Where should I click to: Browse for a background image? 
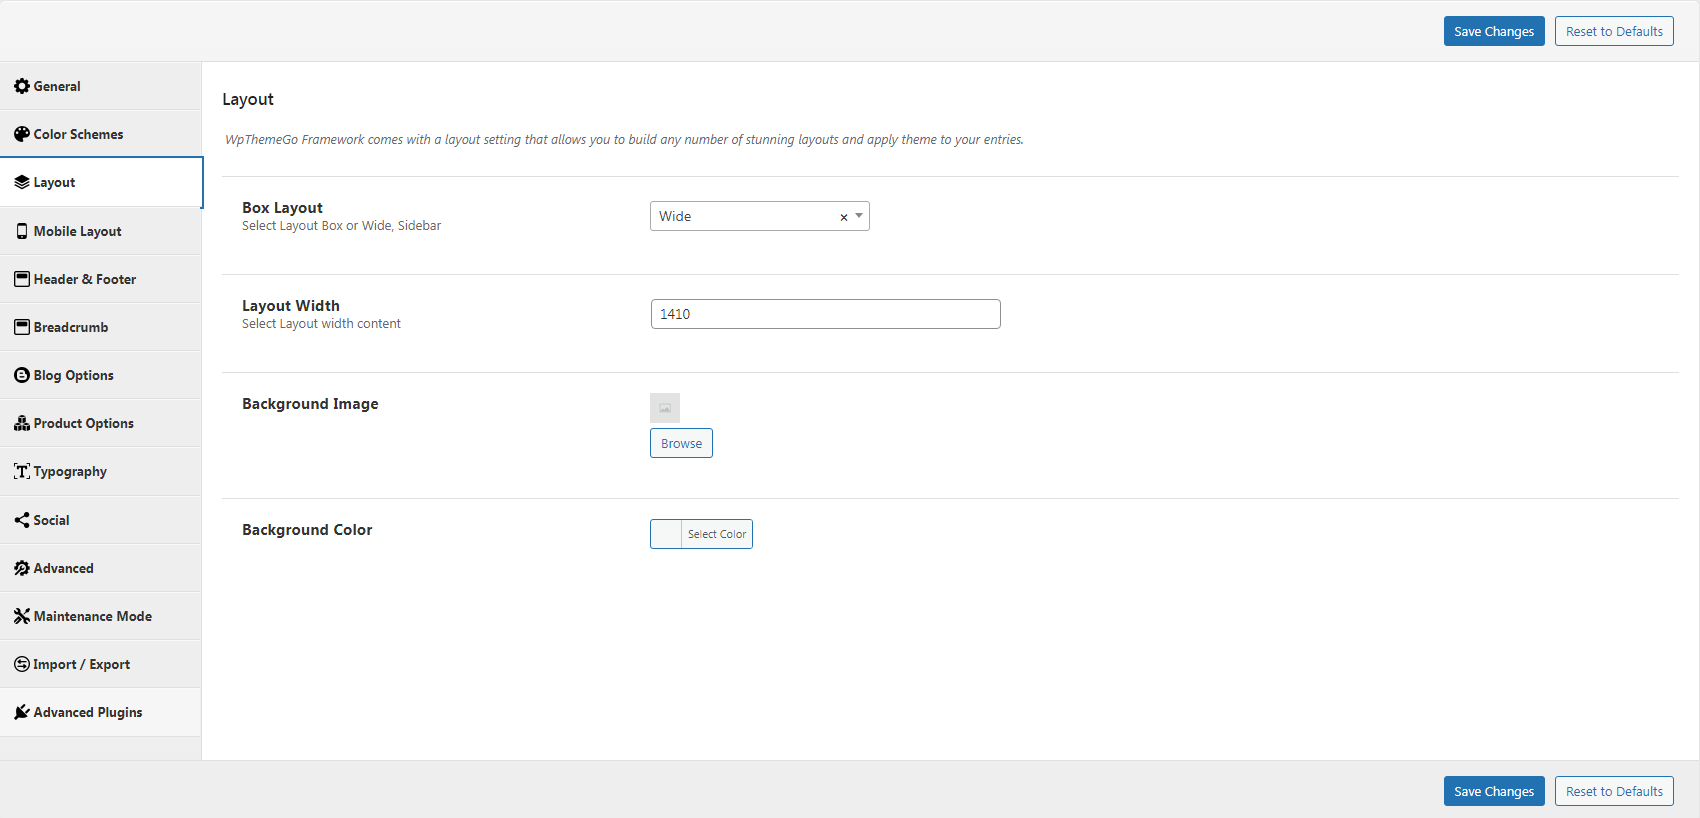tap(681, 443)
